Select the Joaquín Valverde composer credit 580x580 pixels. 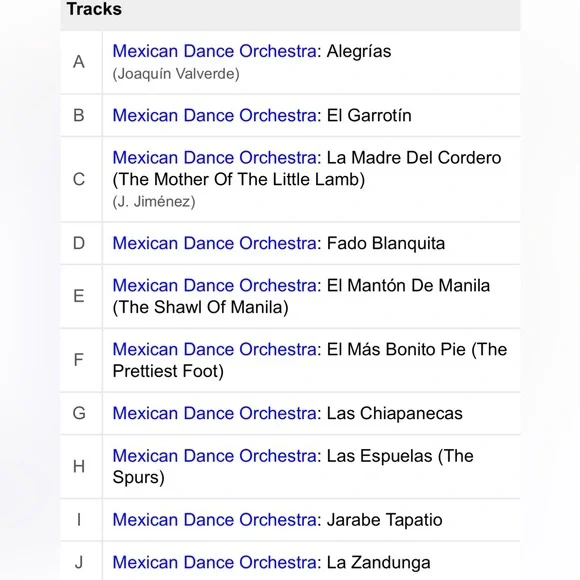coord(176,74)
